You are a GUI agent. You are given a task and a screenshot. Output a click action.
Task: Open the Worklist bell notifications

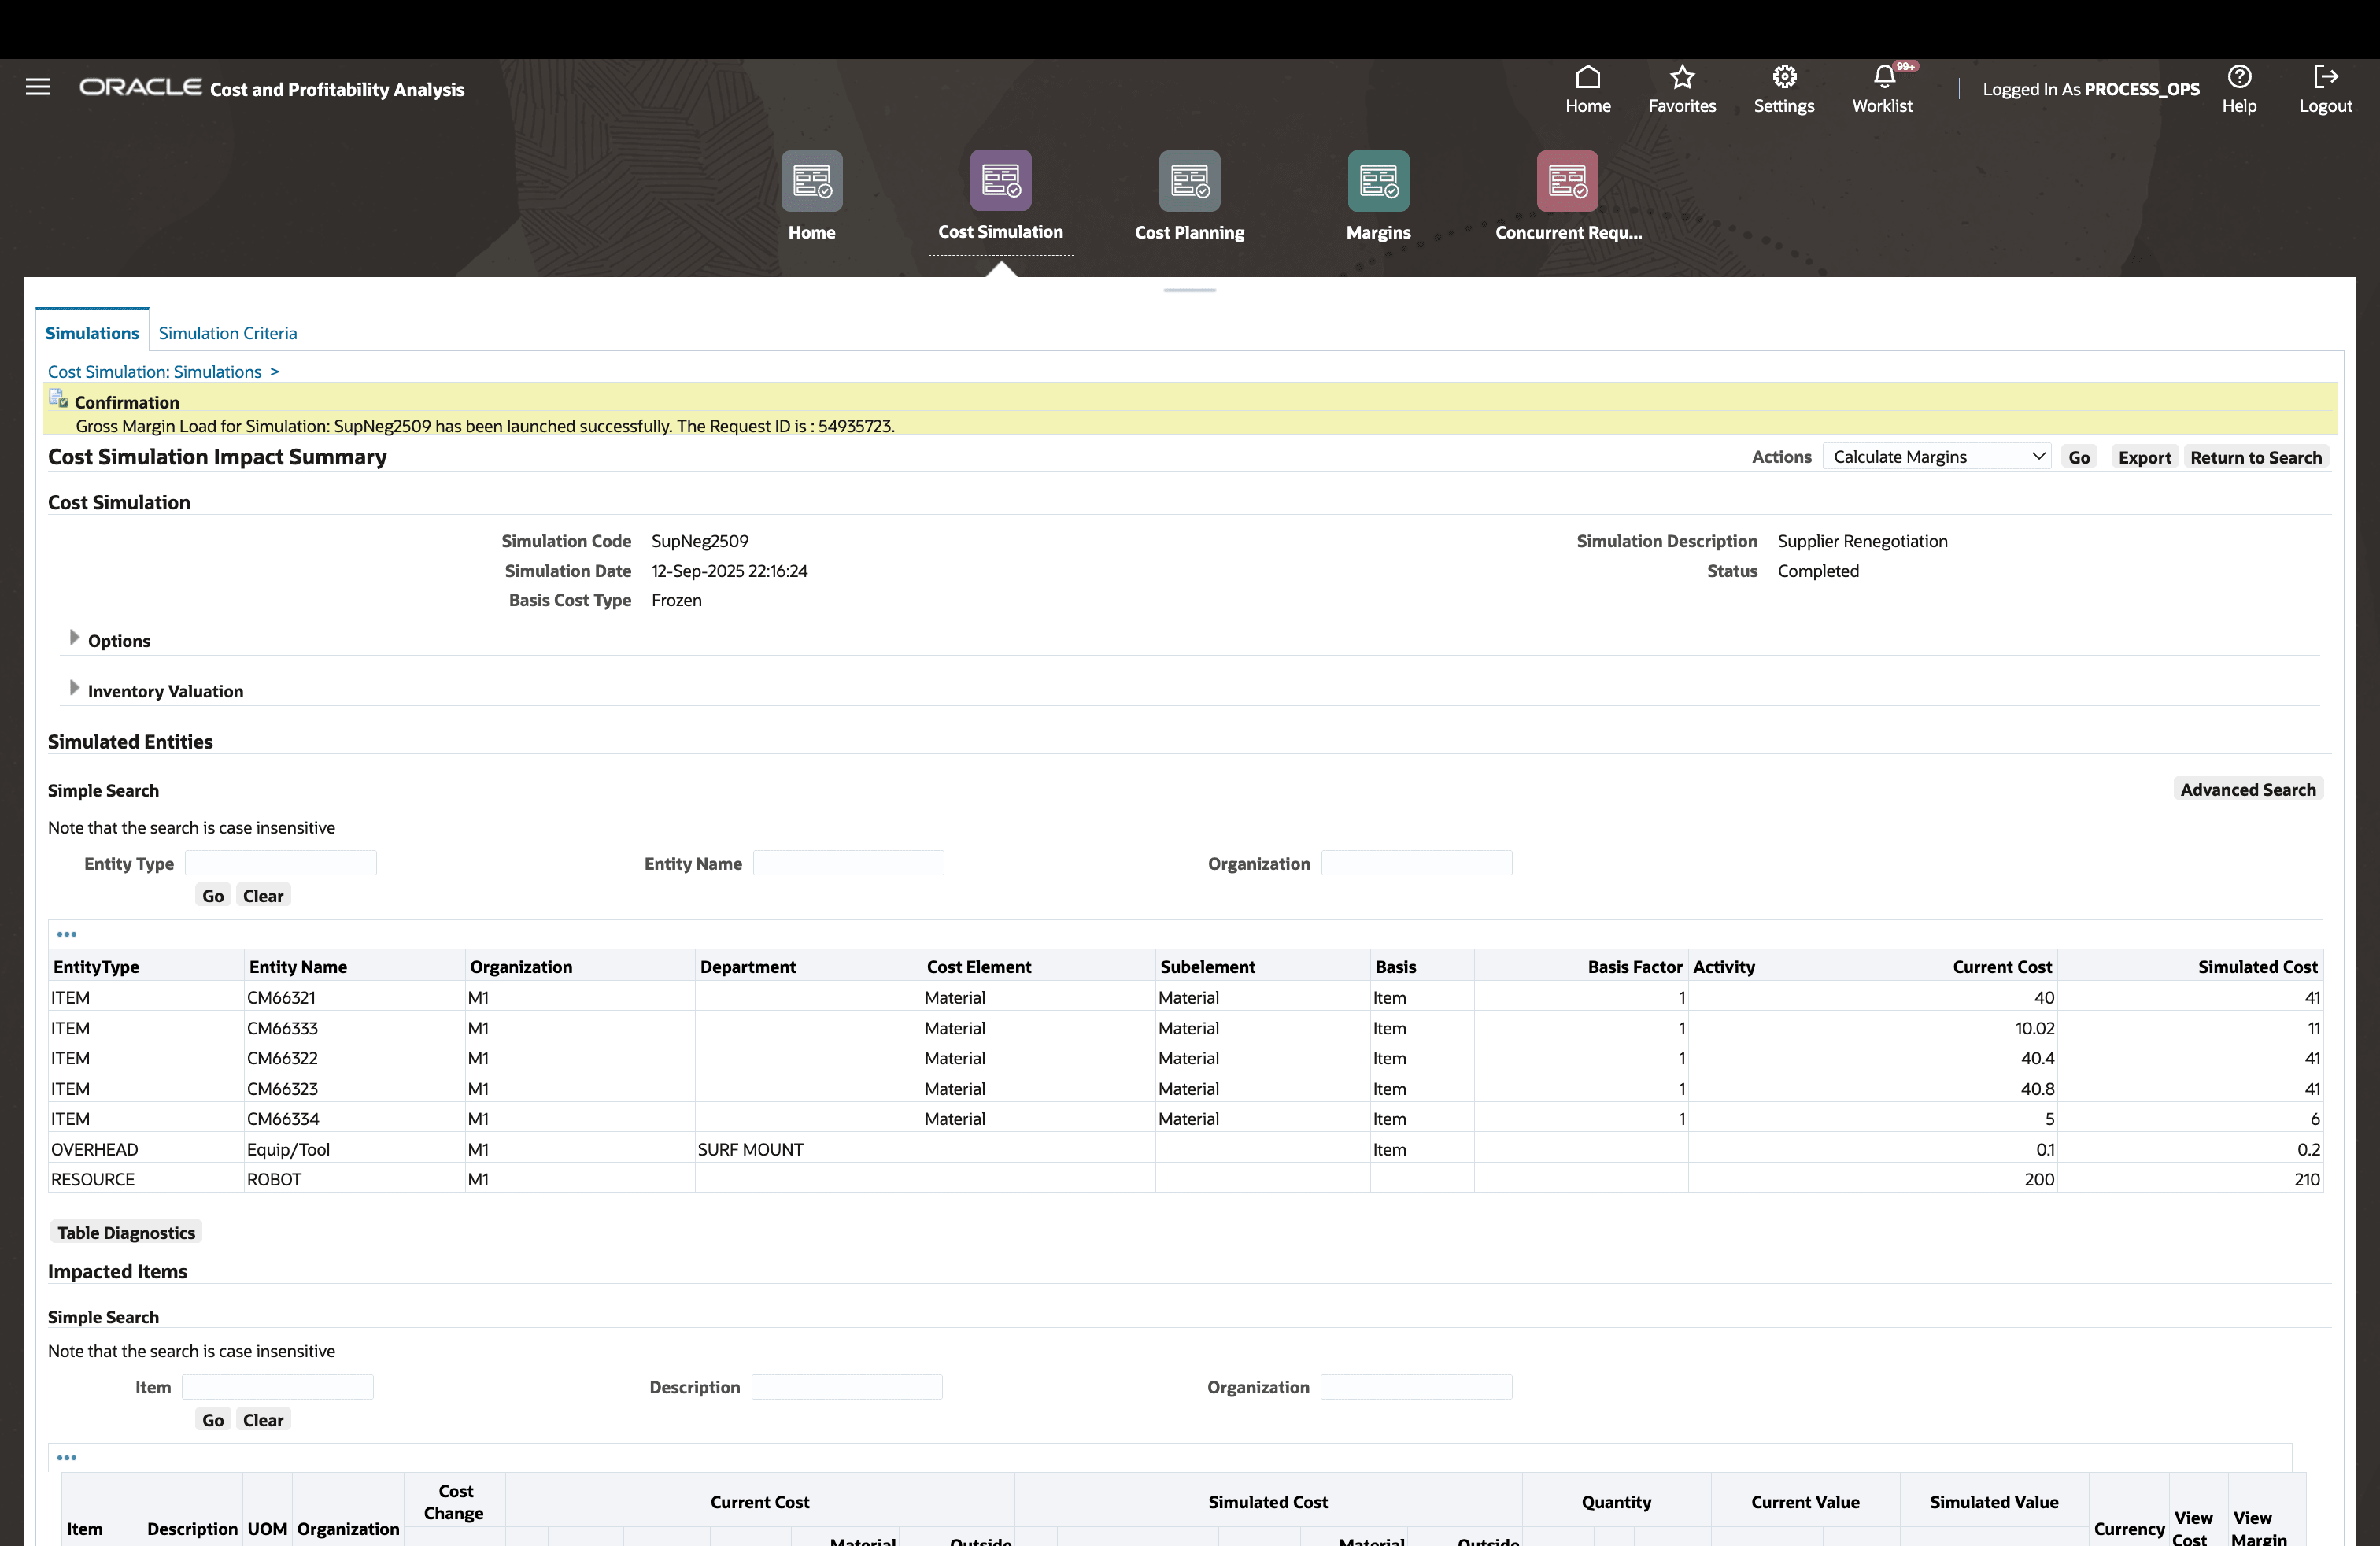(1883, 78)
